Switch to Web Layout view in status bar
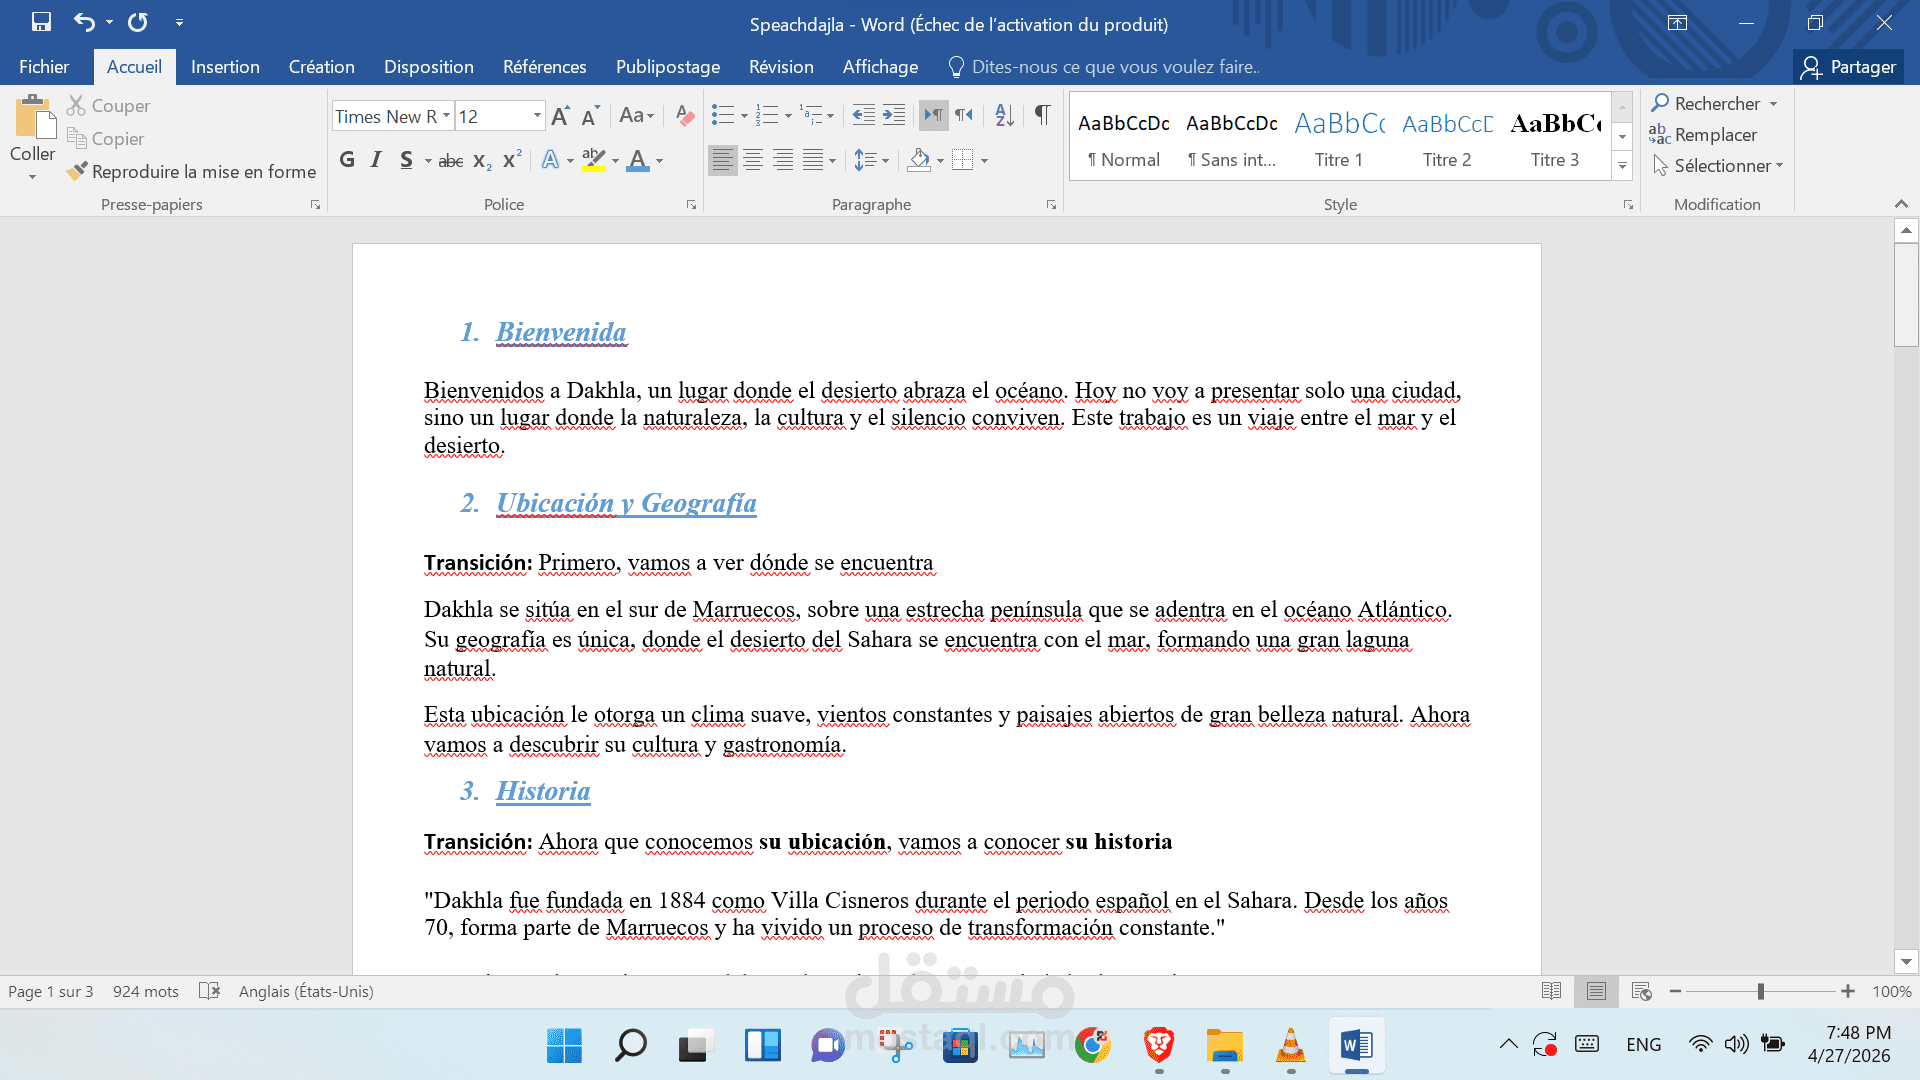 [1641, 991]
